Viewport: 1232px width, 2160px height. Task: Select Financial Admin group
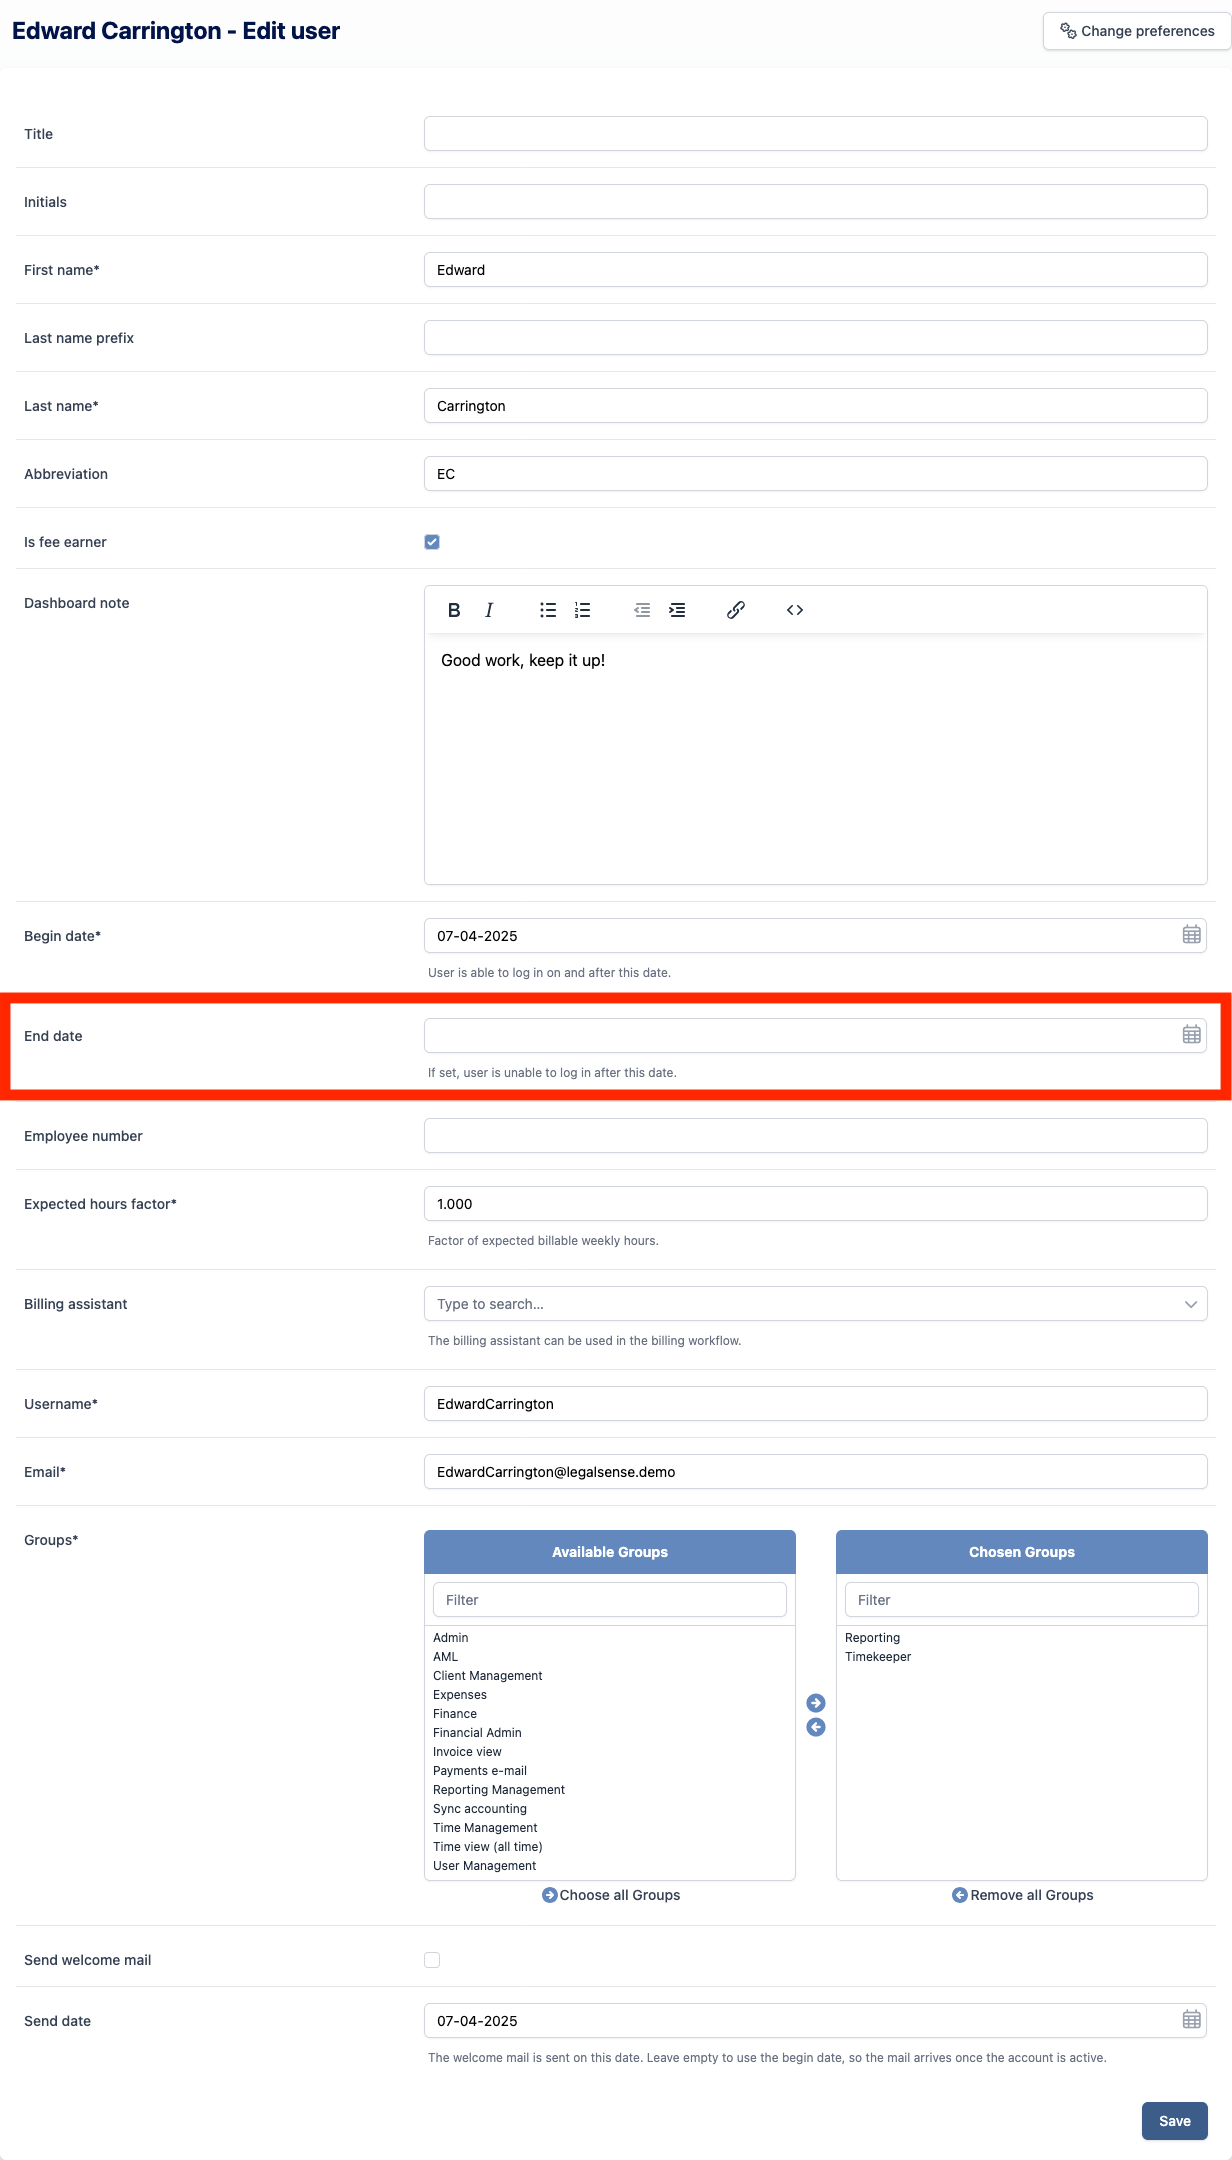point(477,1733)
